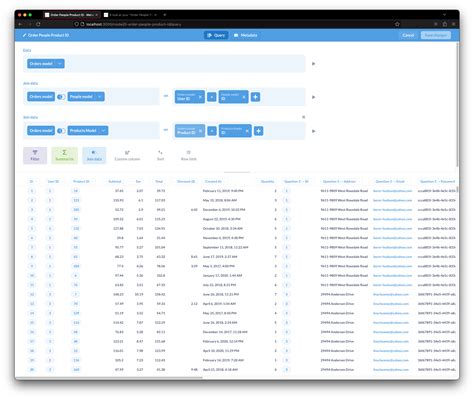
Task: Switch to the Metadata tab
Action: point(245,35)
